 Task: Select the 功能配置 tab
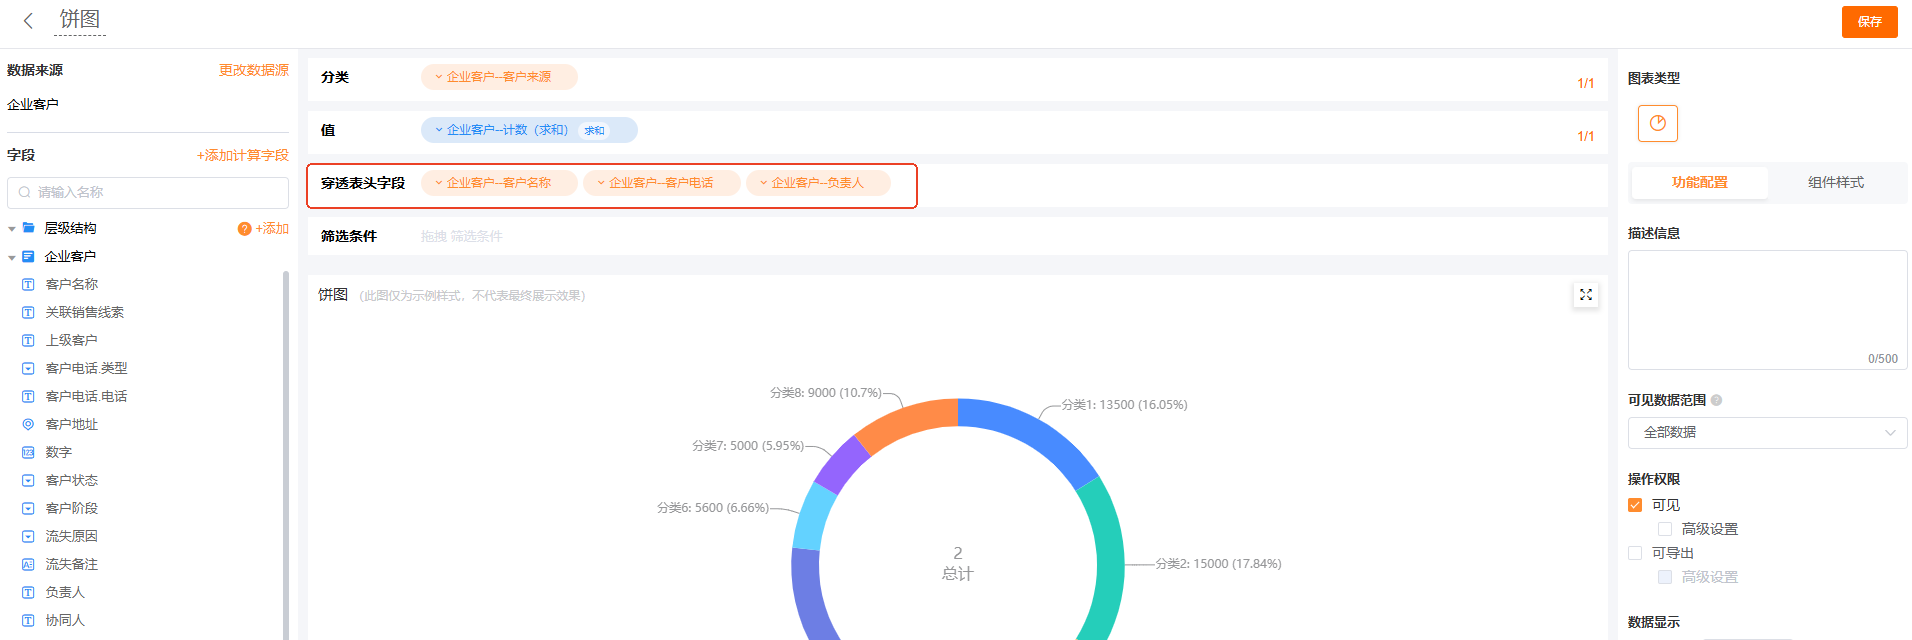(1699, 182)
